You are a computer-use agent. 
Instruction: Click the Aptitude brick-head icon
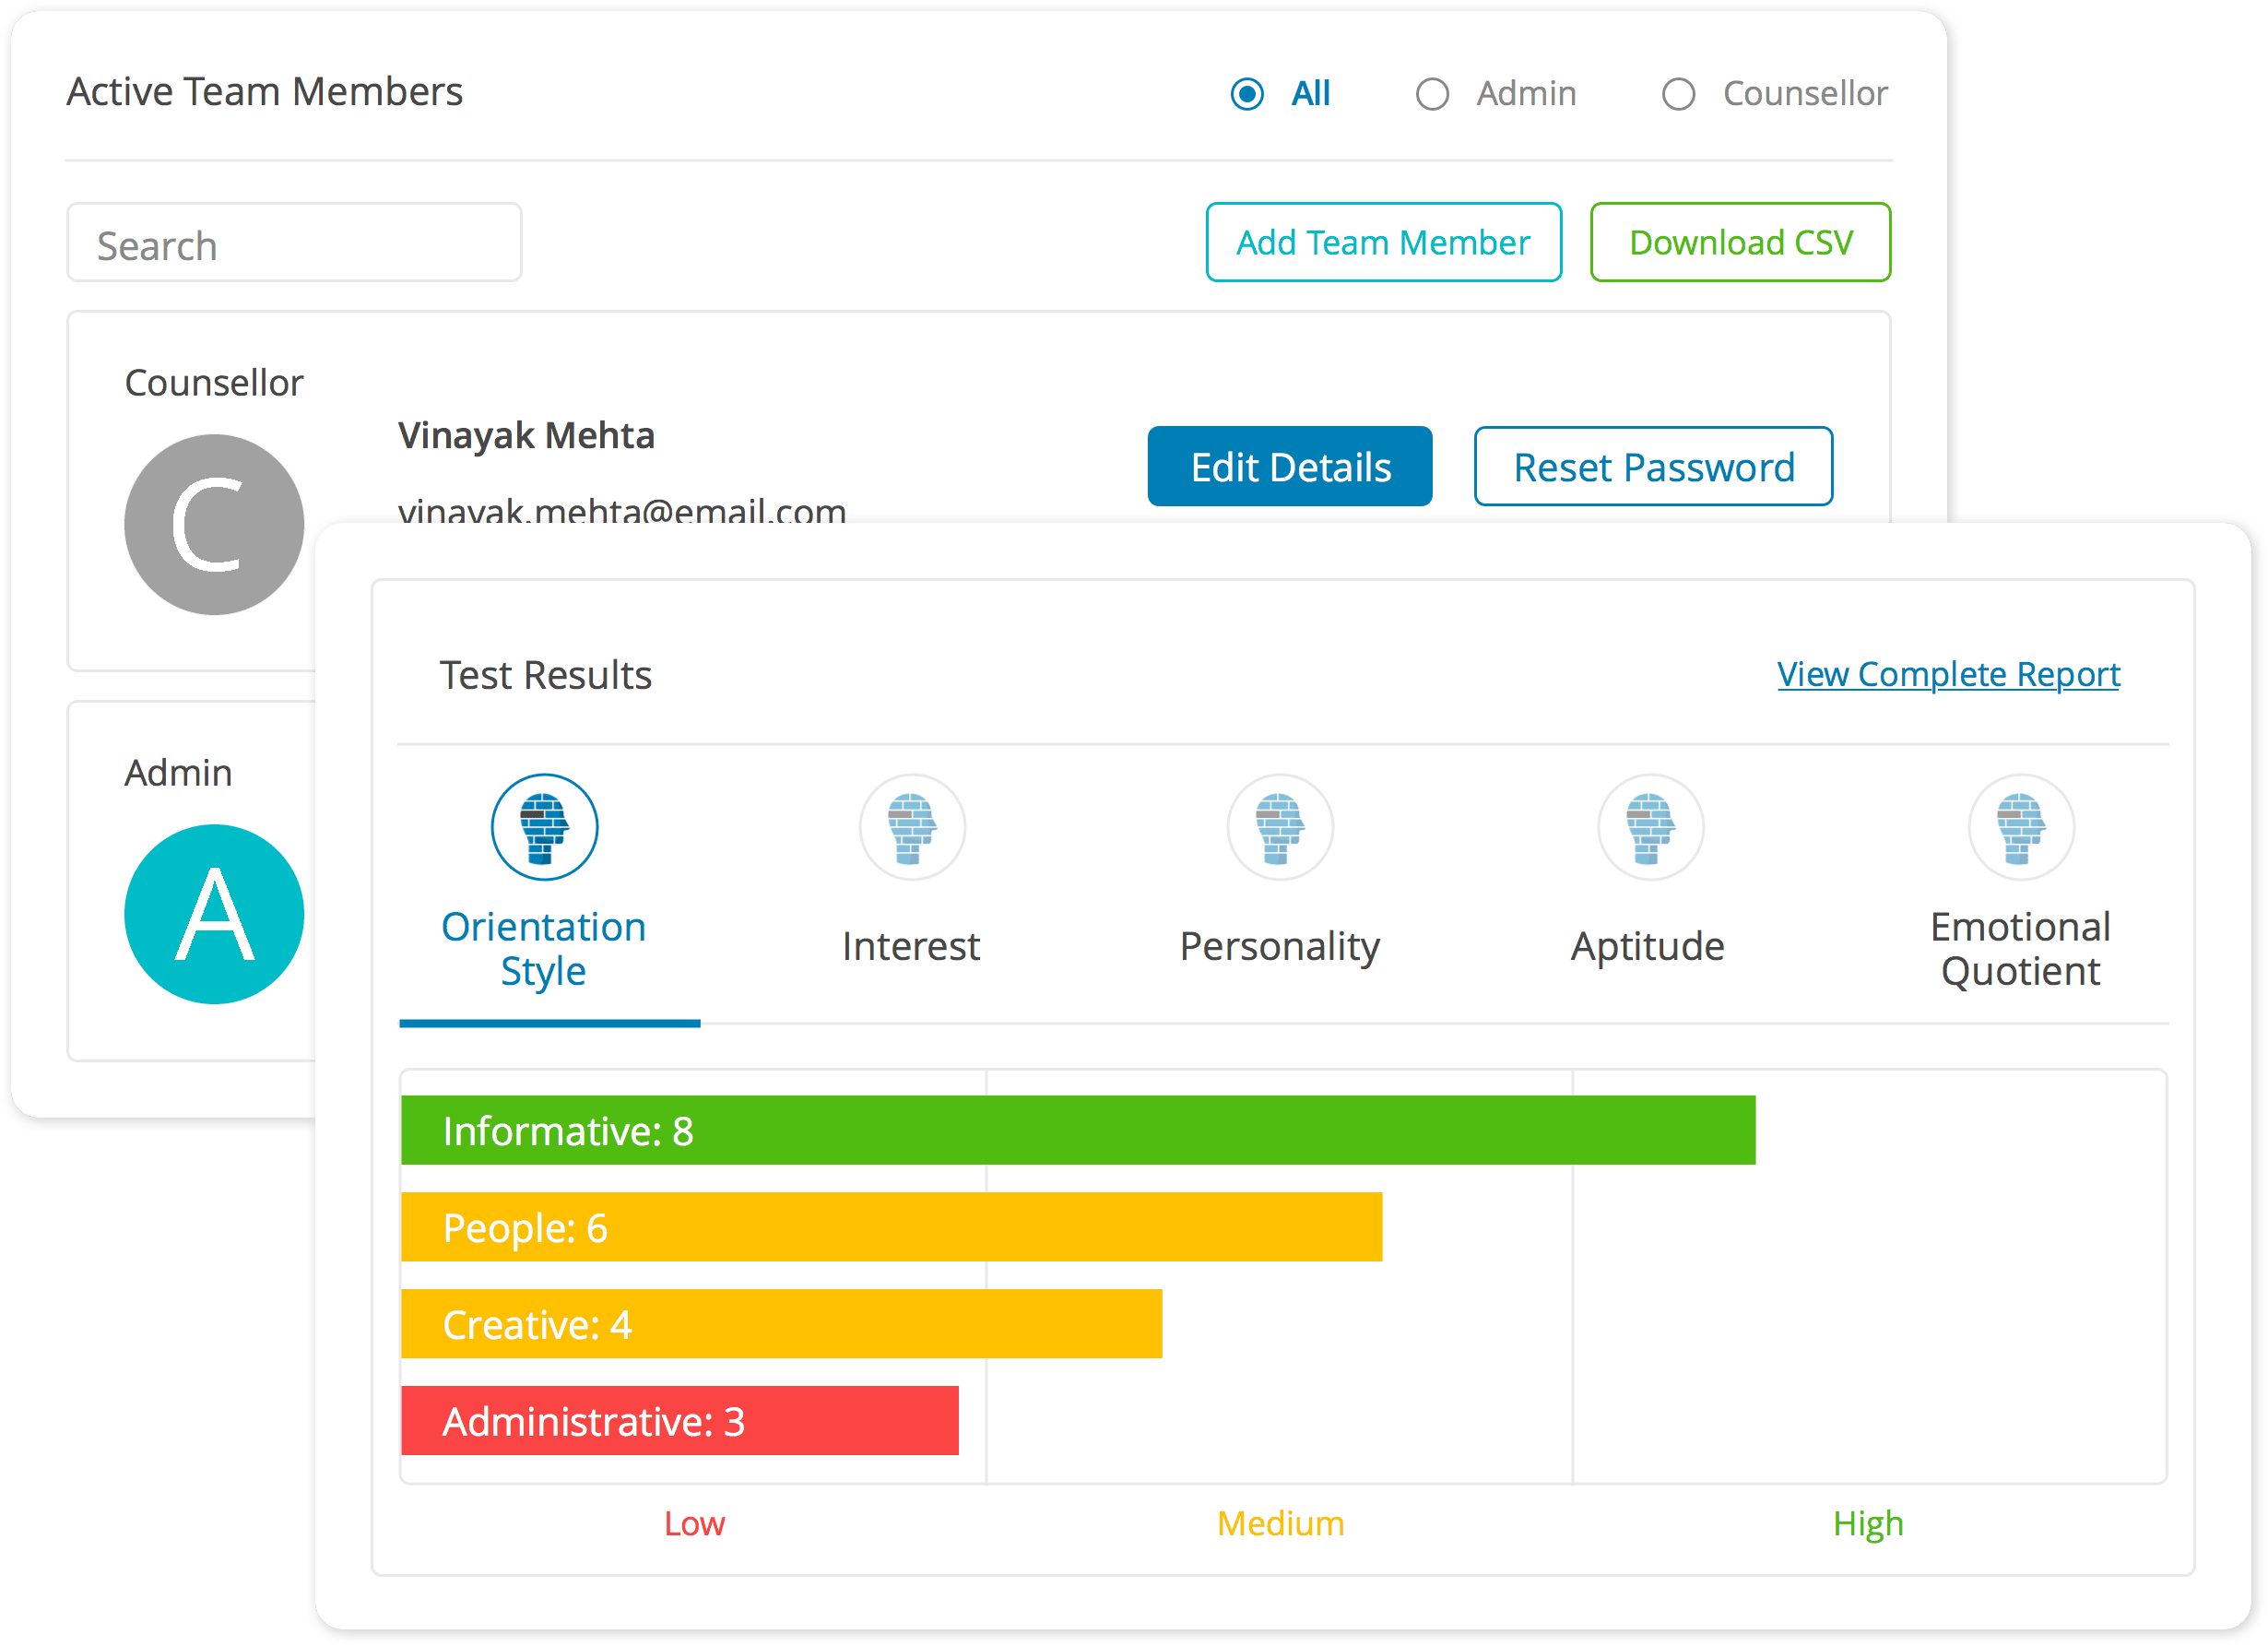click(x=1650, y=827)
